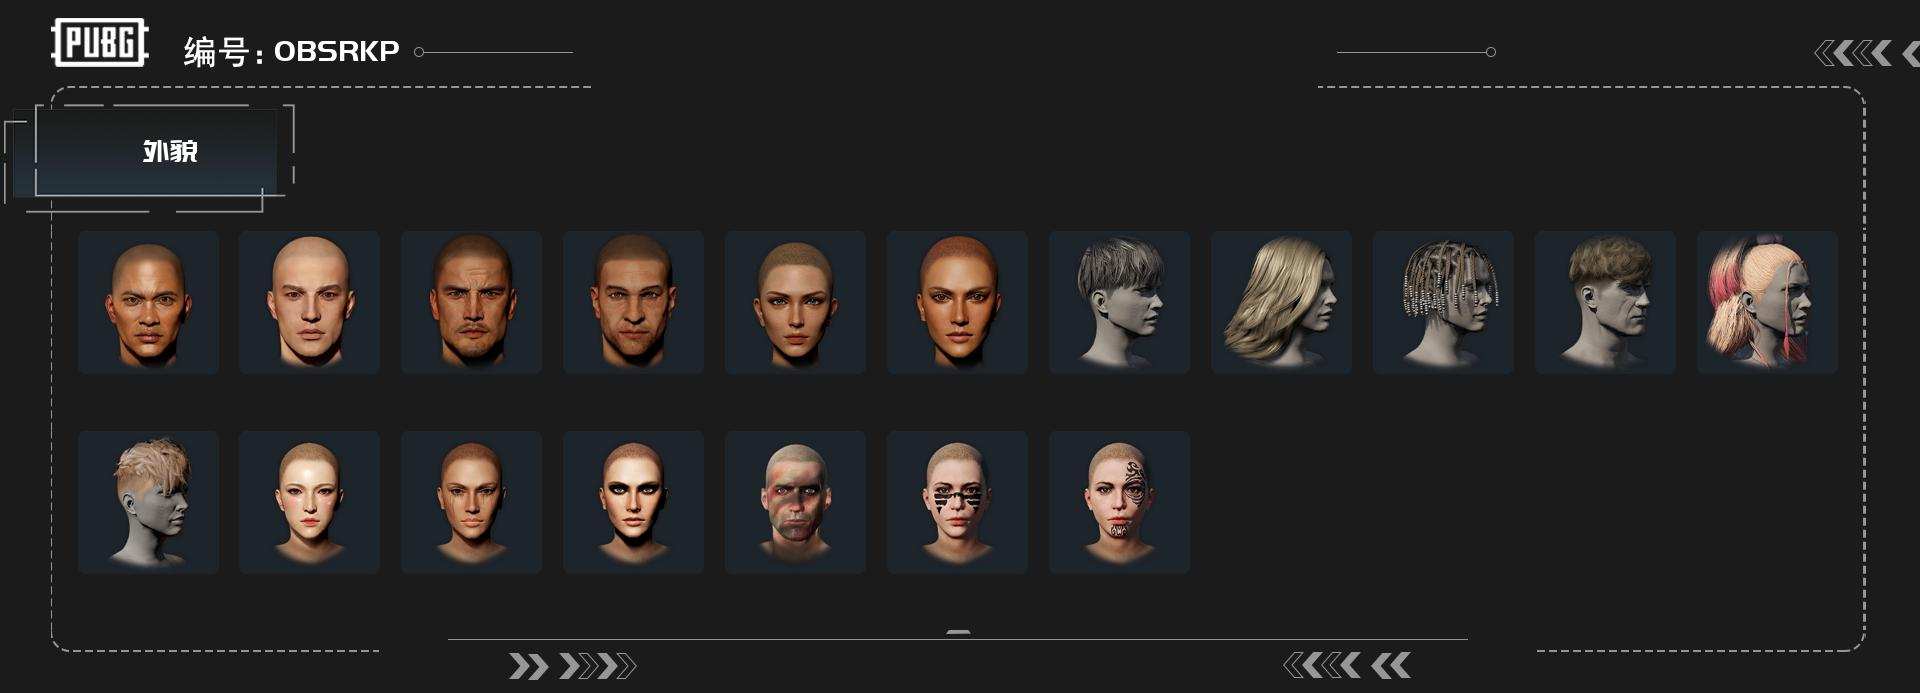Select the bald tan male face thumbnail

[148, 302]
